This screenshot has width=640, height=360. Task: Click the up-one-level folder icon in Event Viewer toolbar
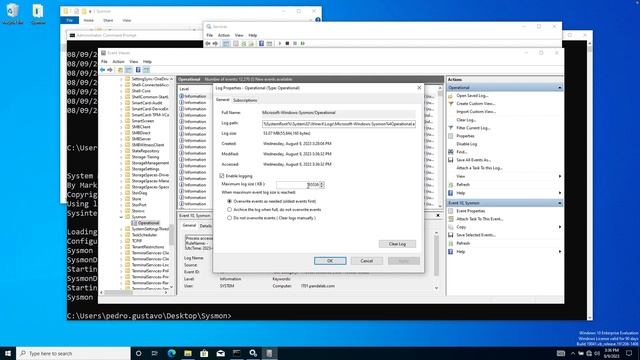click(120, 70)
